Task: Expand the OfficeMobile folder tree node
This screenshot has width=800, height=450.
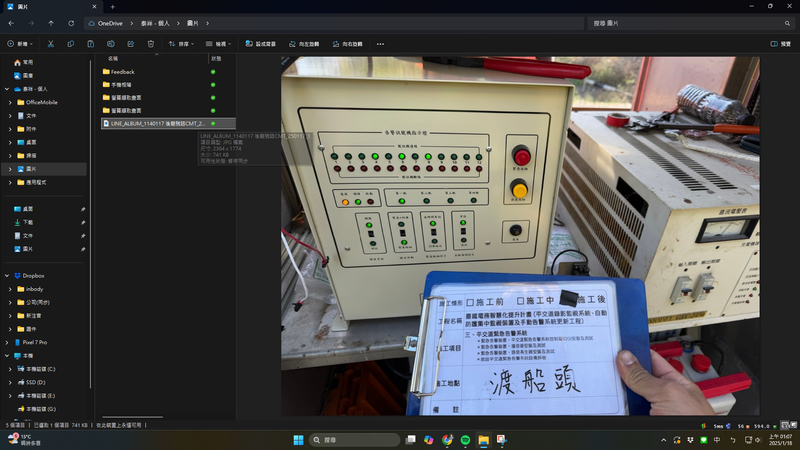Action: 9,102
